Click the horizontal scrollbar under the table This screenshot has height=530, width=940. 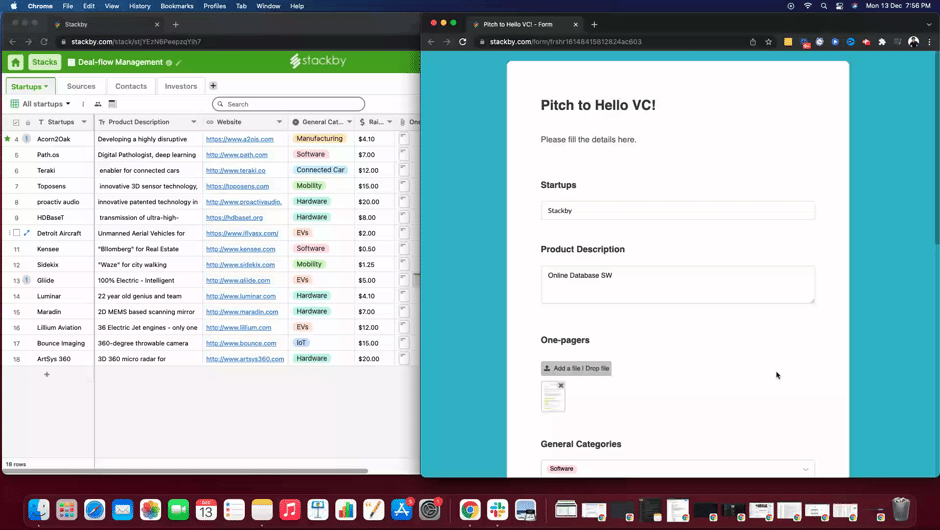(x=186, y=471)
